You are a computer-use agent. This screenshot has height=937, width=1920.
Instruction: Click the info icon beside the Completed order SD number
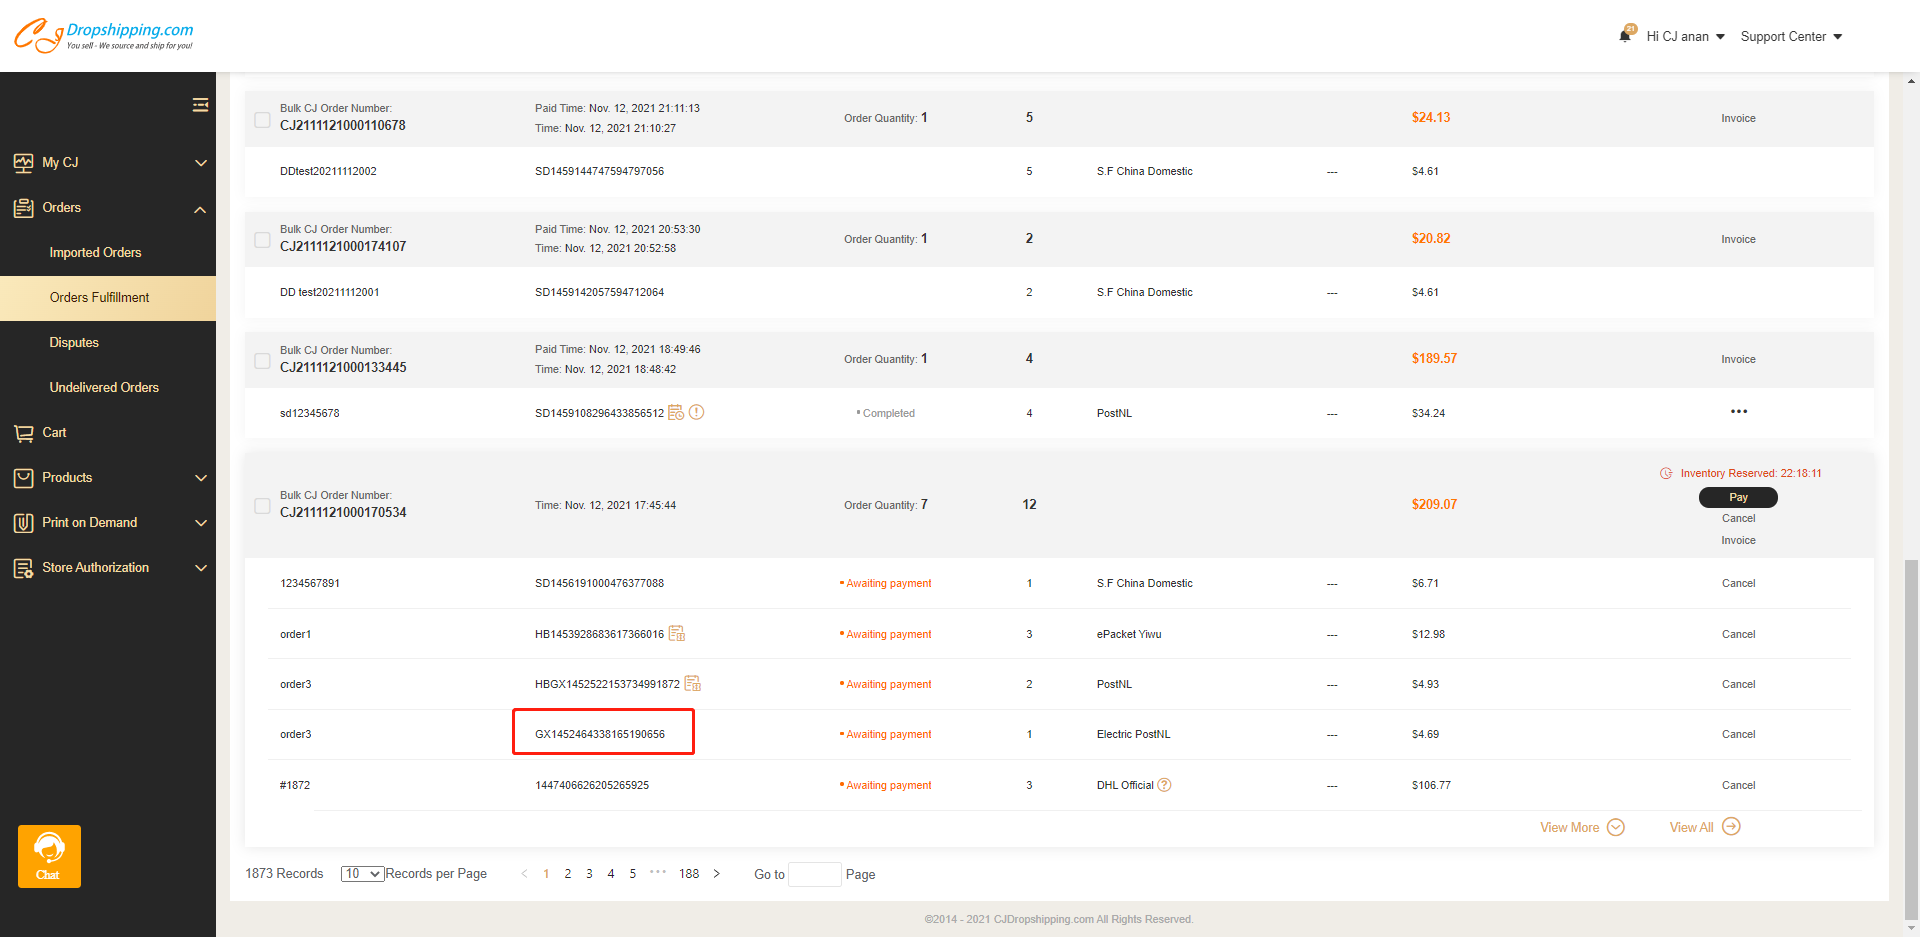697,412
